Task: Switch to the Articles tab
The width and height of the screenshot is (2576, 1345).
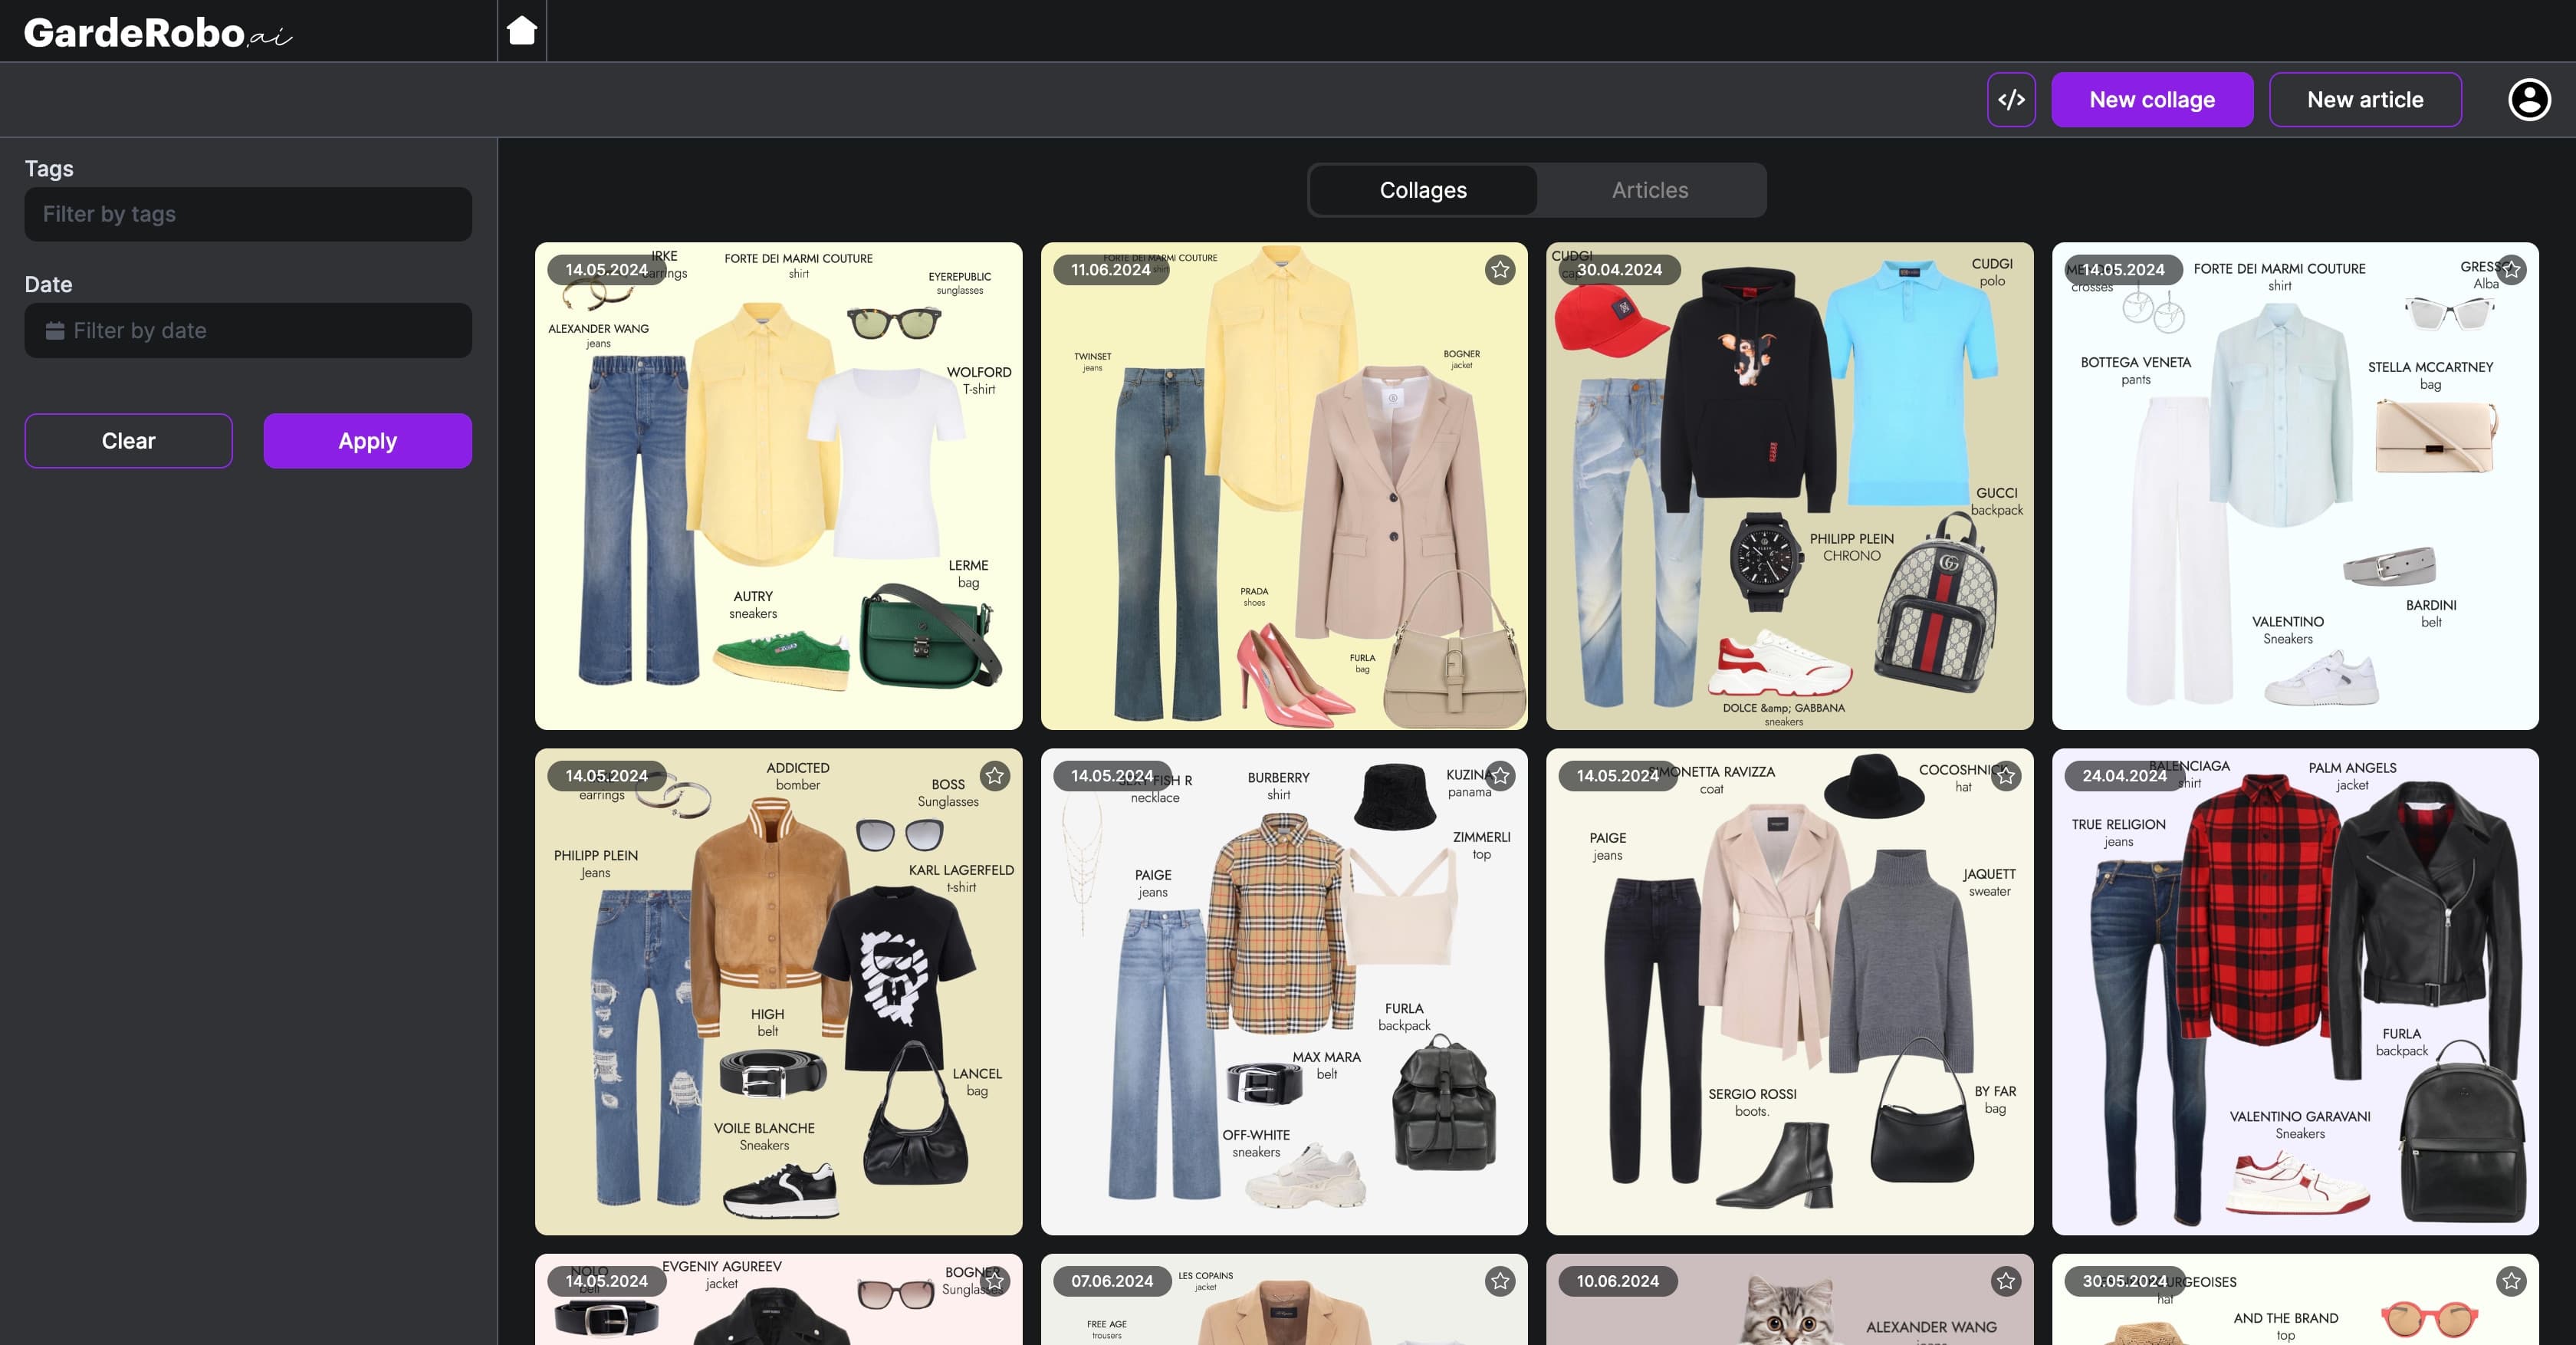Action: (x=1650, y=190)
